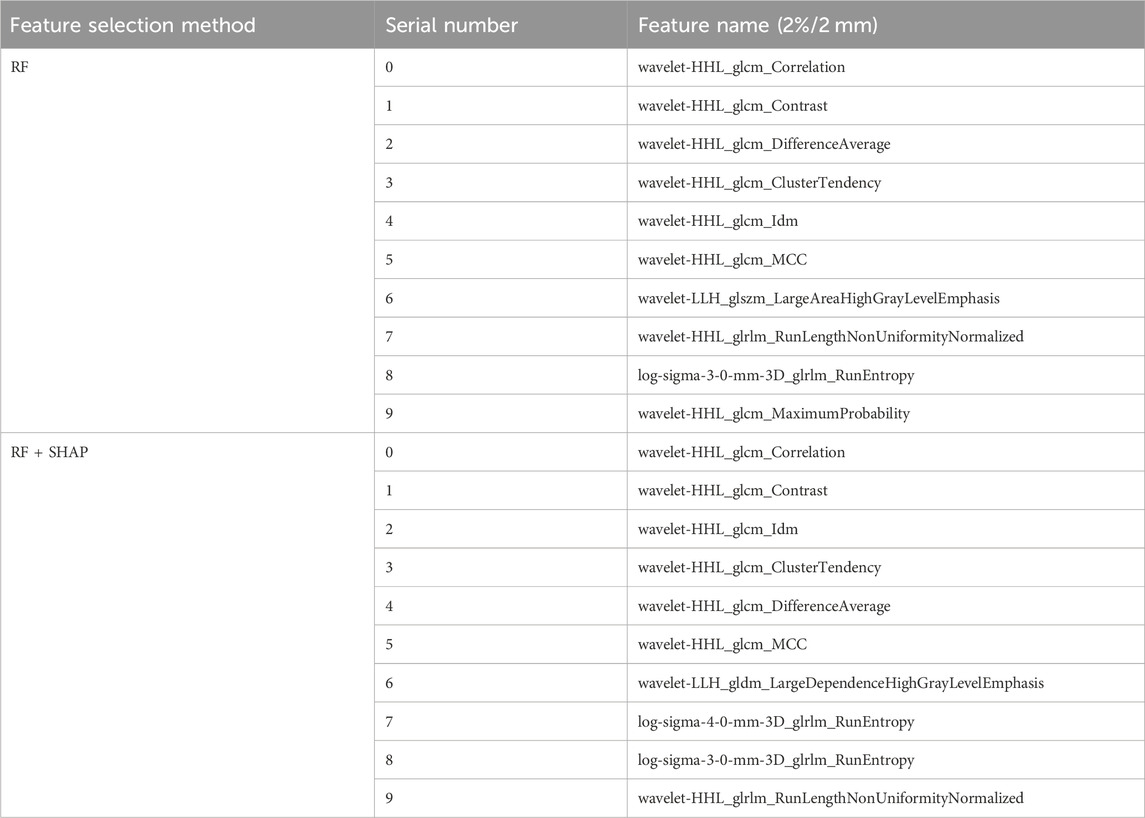
Task: Click the Serial number column header
Action: 500,25
